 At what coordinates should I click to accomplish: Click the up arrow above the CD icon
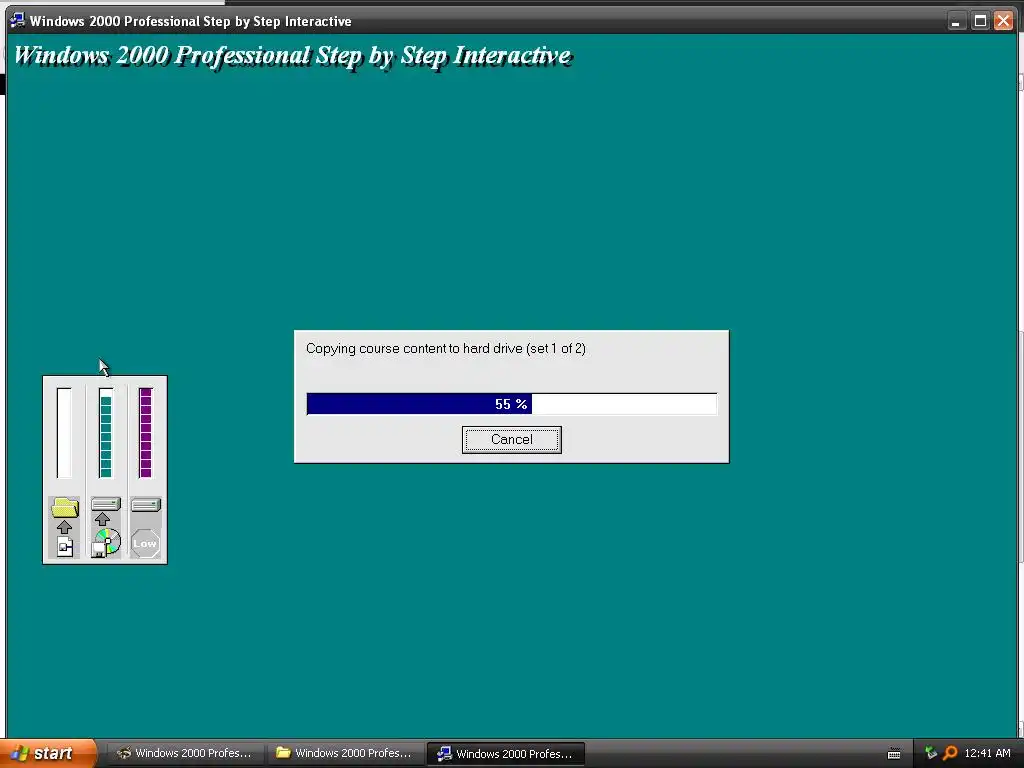pos(103,519)
